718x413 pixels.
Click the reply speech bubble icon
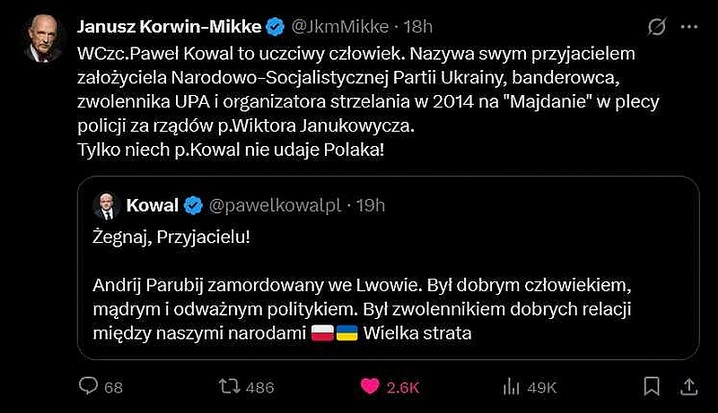[88, 386]
